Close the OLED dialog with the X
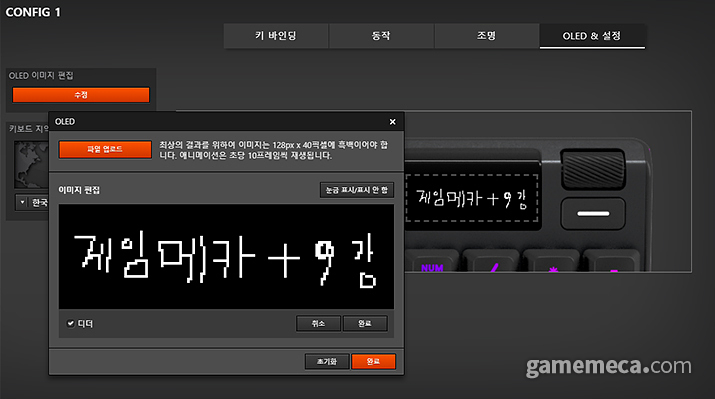Image resolution: width=715 pixels, height=399 pixels. [x=393, y=122]
